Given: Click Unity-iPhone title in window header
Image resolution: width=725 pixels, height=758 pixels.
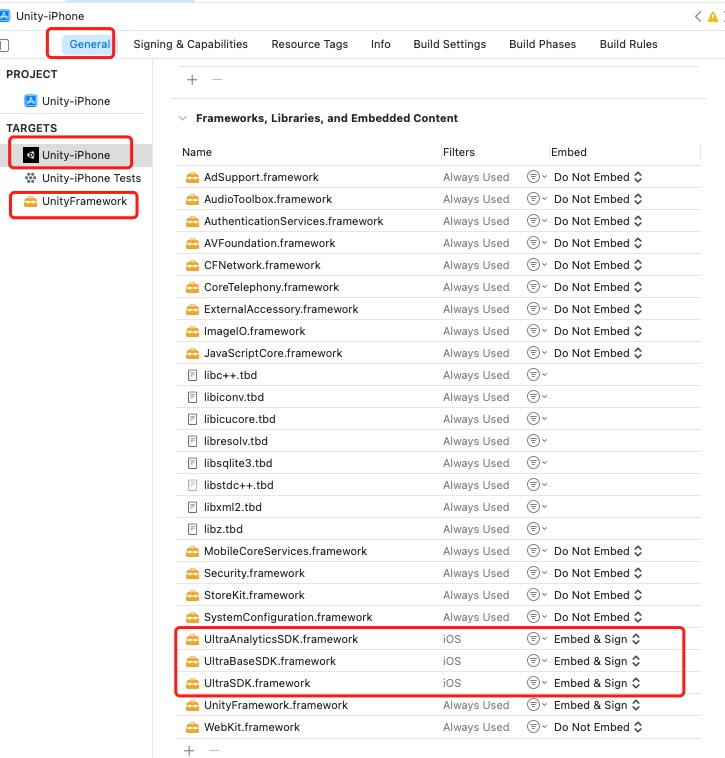Looking at the screenshot, I should 50,16.
